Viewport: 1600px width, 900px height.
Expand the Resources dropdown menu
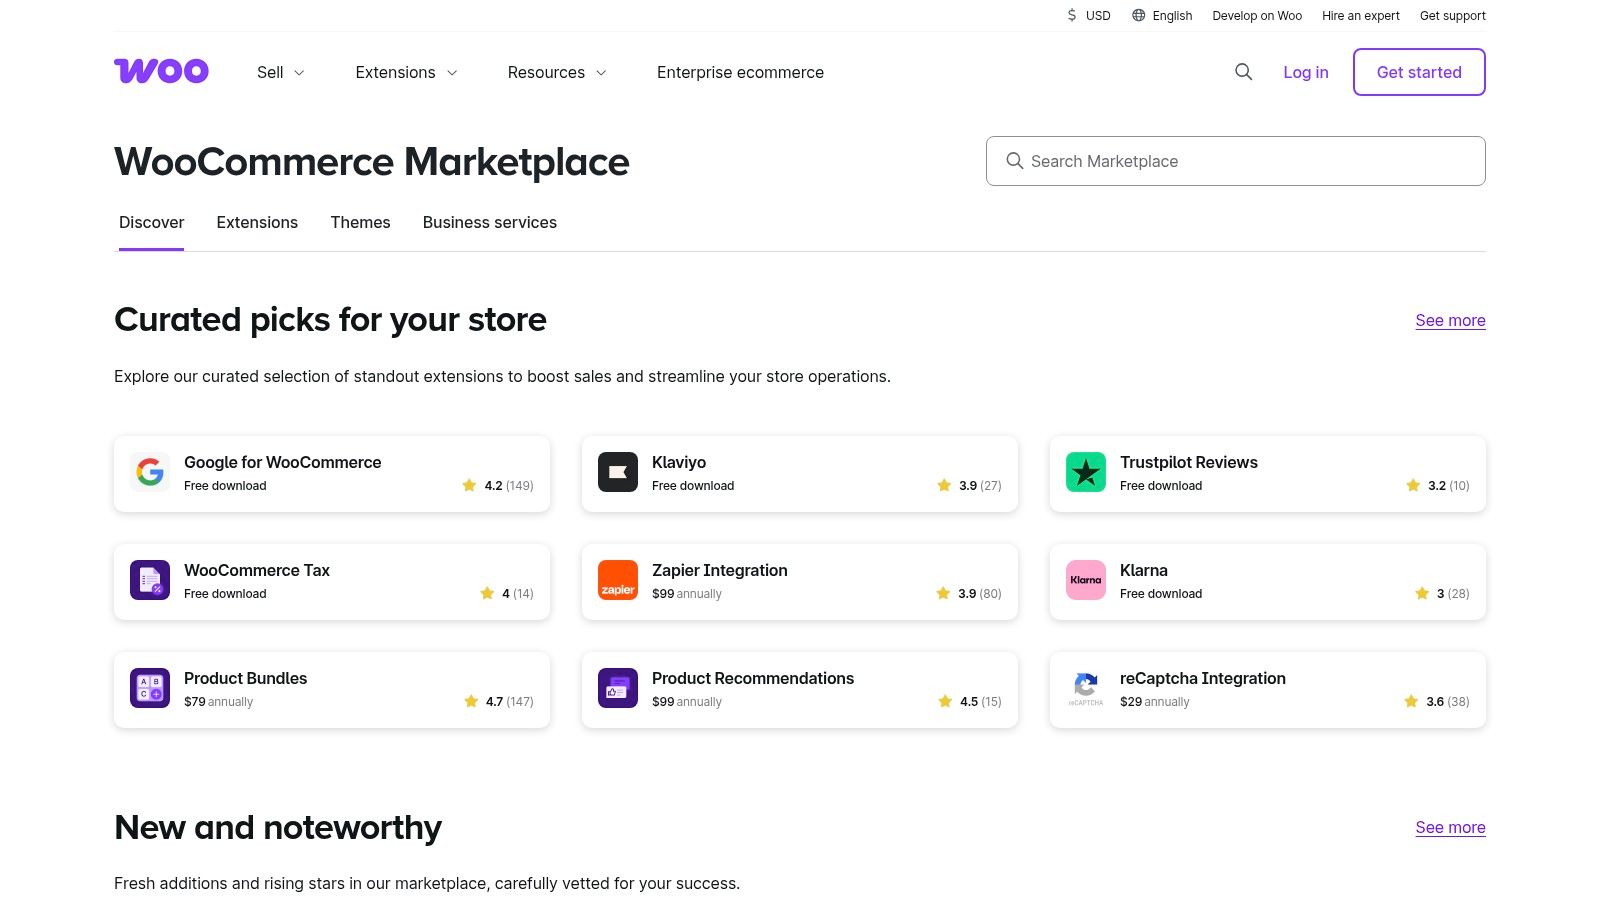tap(556, 72)
